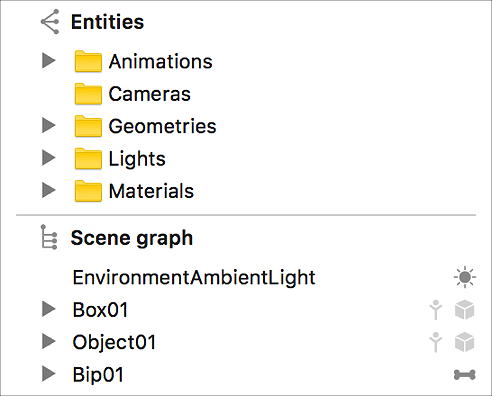
Task: Click the cube geometry icon on Object01
Action: 464,342
